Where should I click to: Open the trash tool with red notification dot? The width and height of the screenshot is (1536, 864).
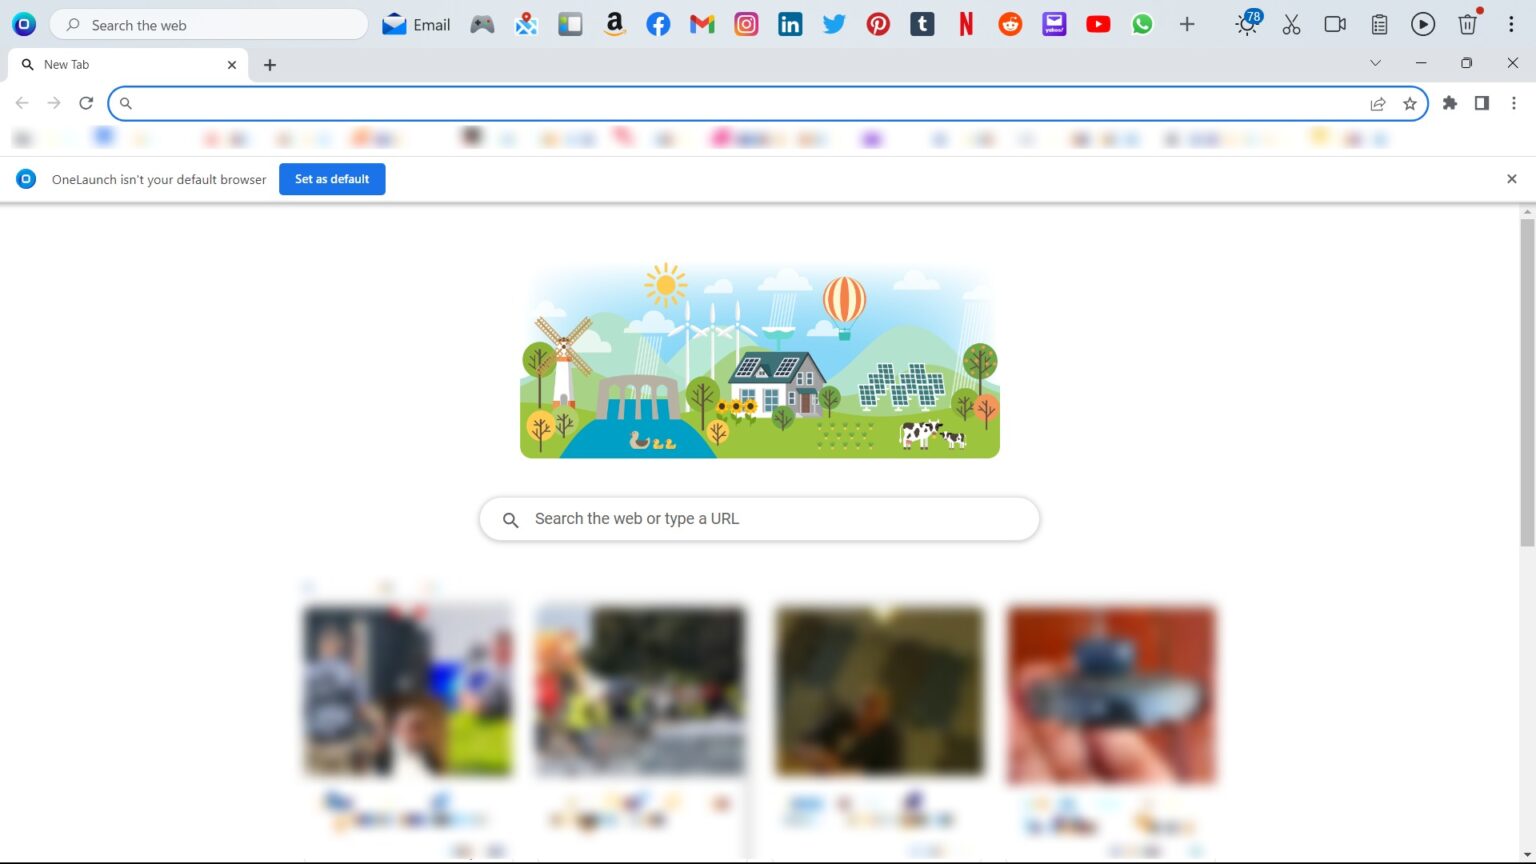tap(1467, 24)
